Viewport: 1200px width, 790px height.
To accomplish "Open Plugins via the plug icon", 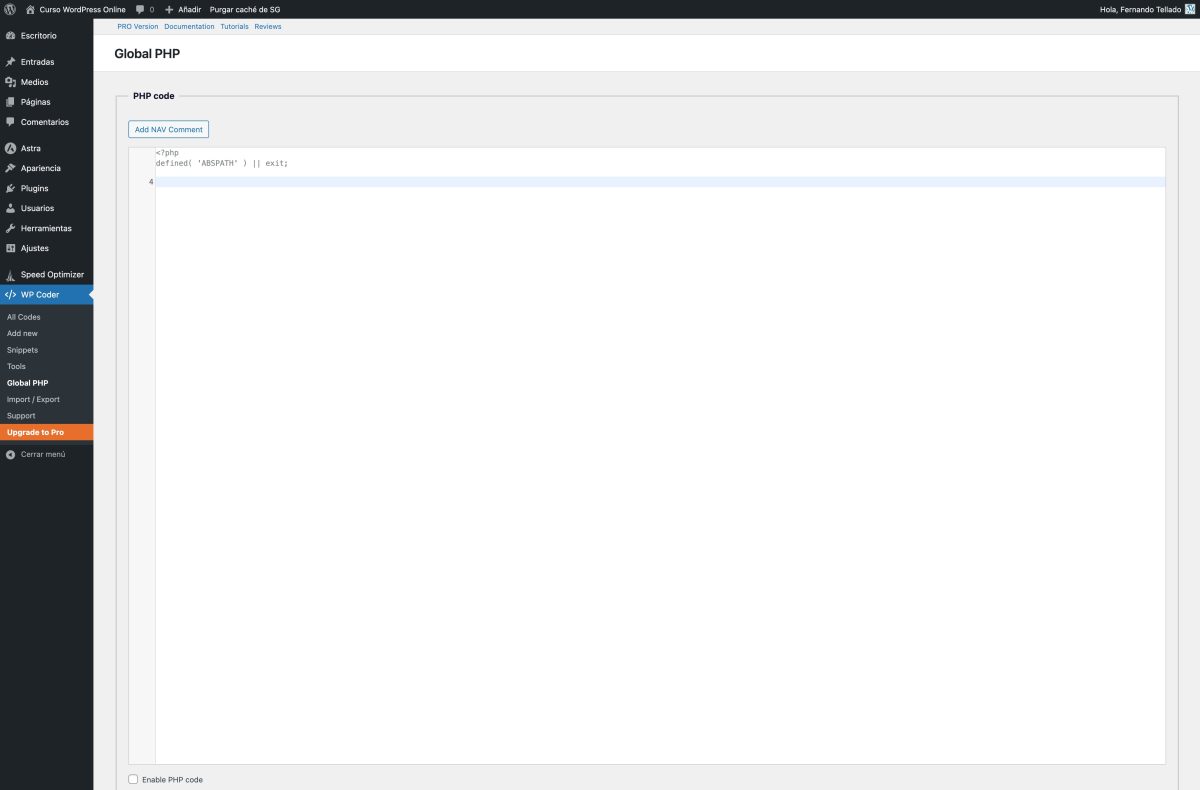I will click(10, 188).
